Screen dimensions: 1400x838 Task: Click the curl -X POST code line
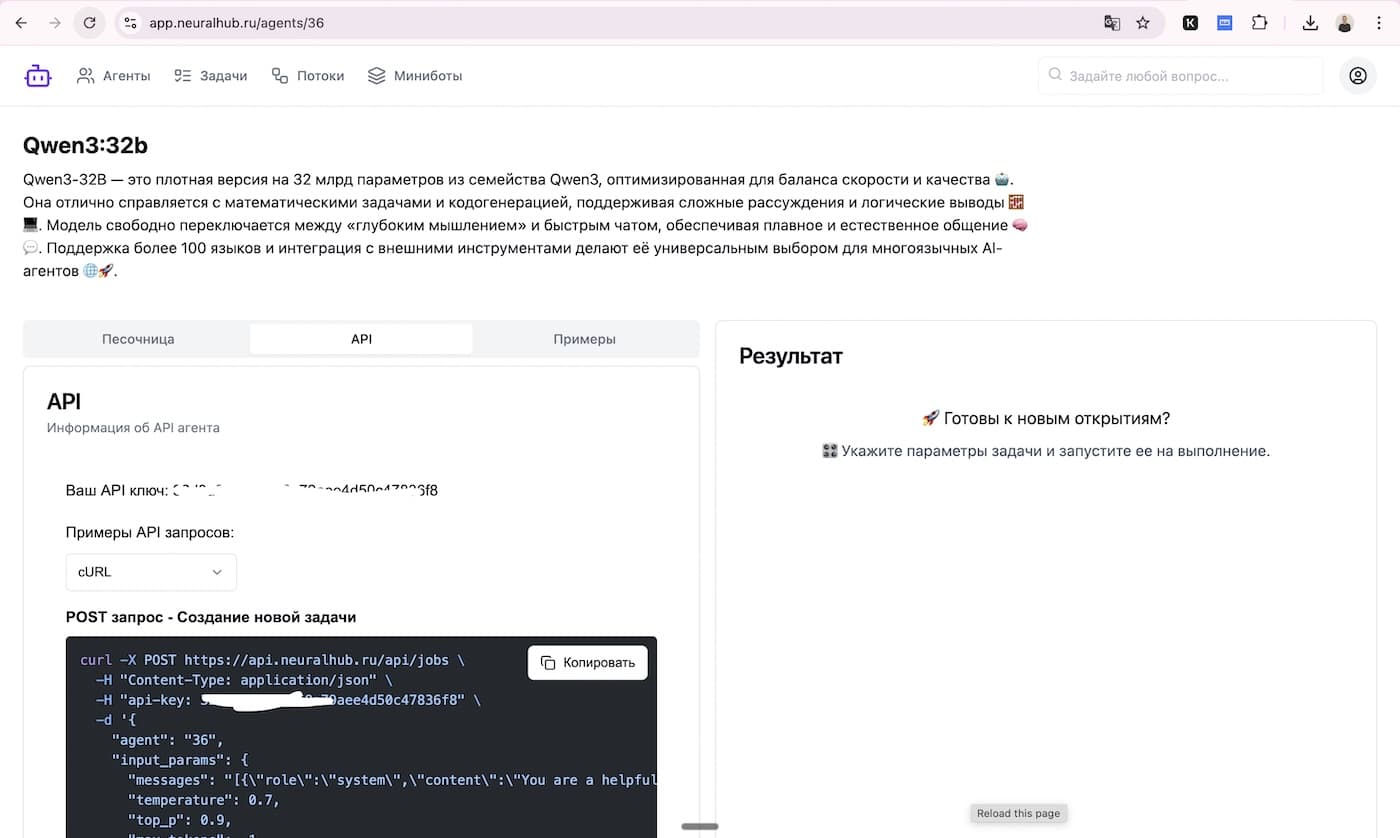(272, 660)
